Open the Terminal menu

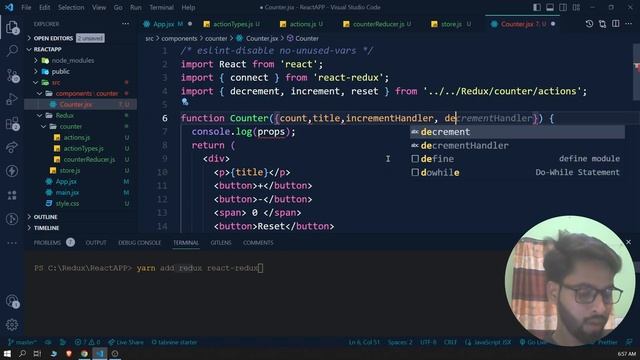pyautogui.click(x=161, y=7)
